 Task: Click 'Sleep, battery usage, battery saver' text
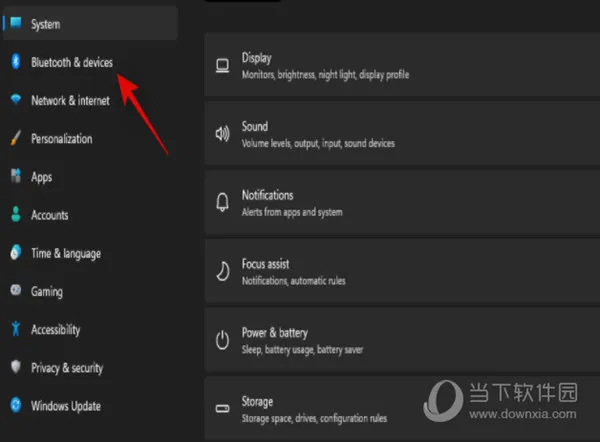(x=302, y=350)
